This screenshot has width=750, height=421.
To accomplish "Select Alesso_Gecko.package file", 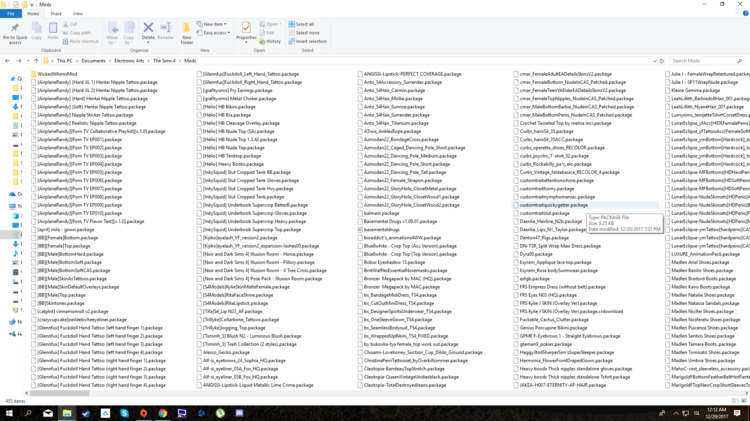I will pyautogui.click(x=226, y=352).
